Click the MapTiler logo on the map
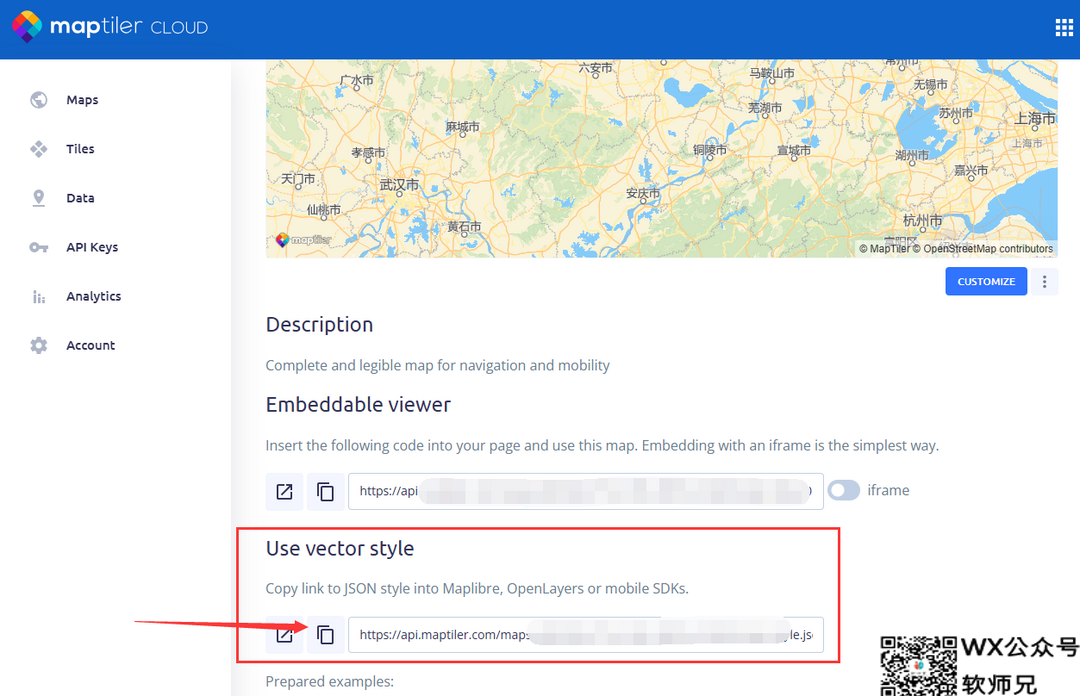Viewport: 1080px width, 696px height. (304, 240)
